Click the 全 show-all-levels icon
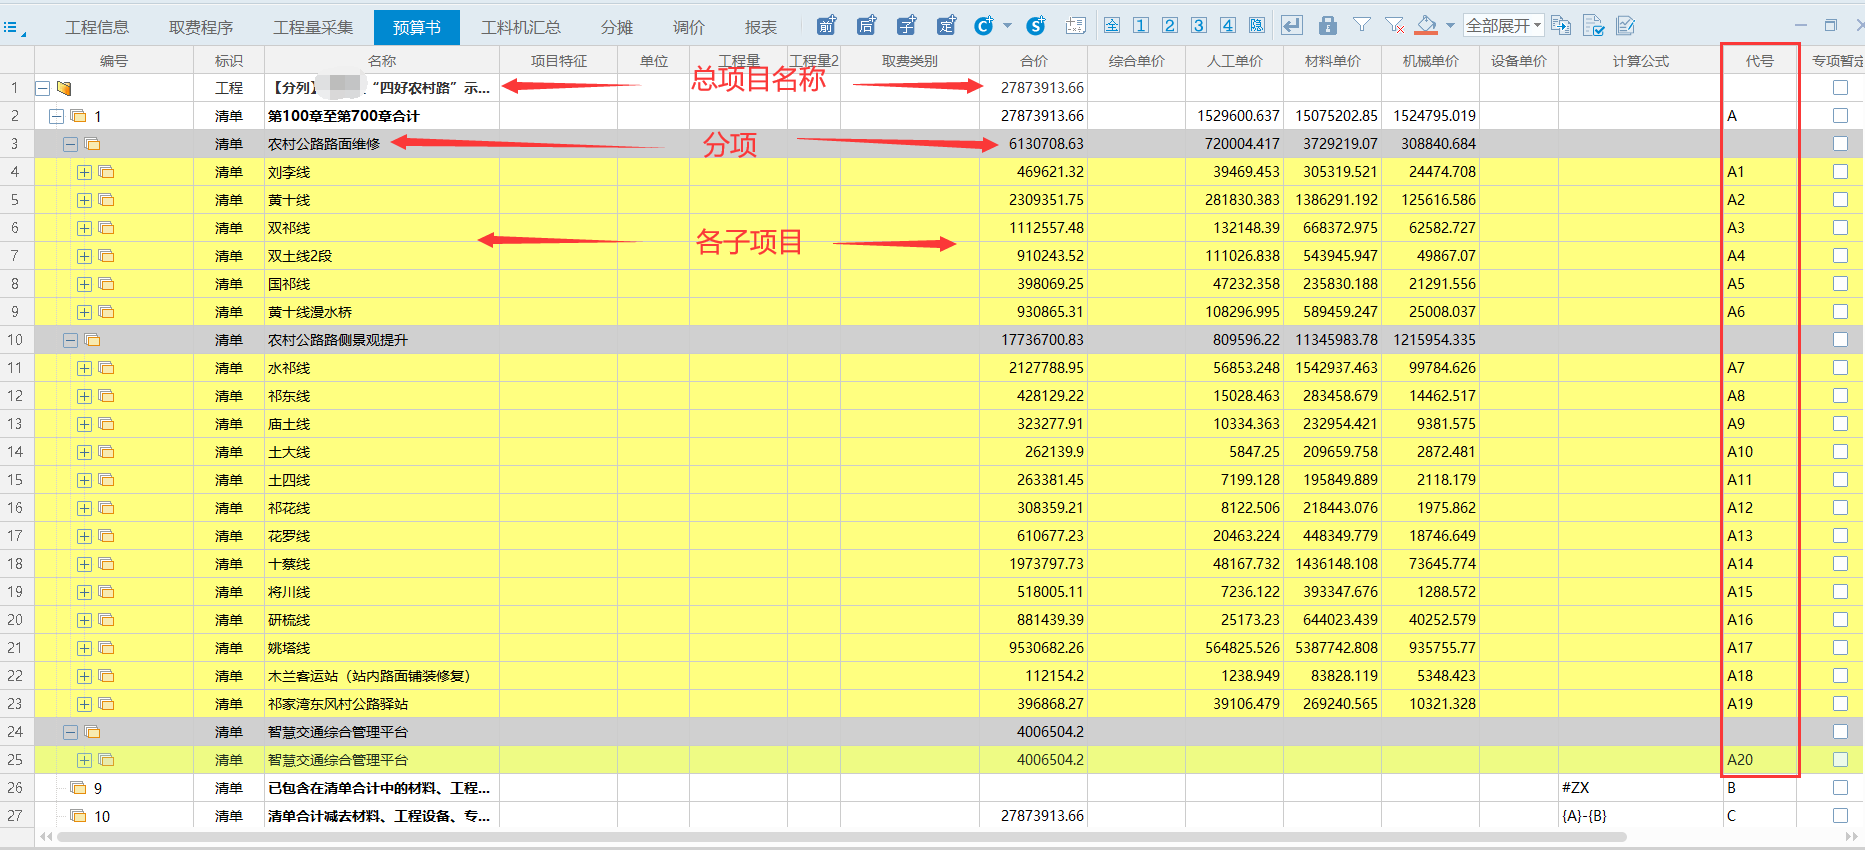 1112,26
